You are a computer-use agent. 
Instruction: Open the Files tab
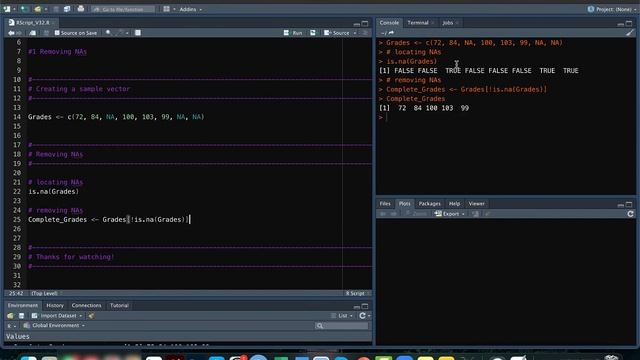click(x=385, y=203)
